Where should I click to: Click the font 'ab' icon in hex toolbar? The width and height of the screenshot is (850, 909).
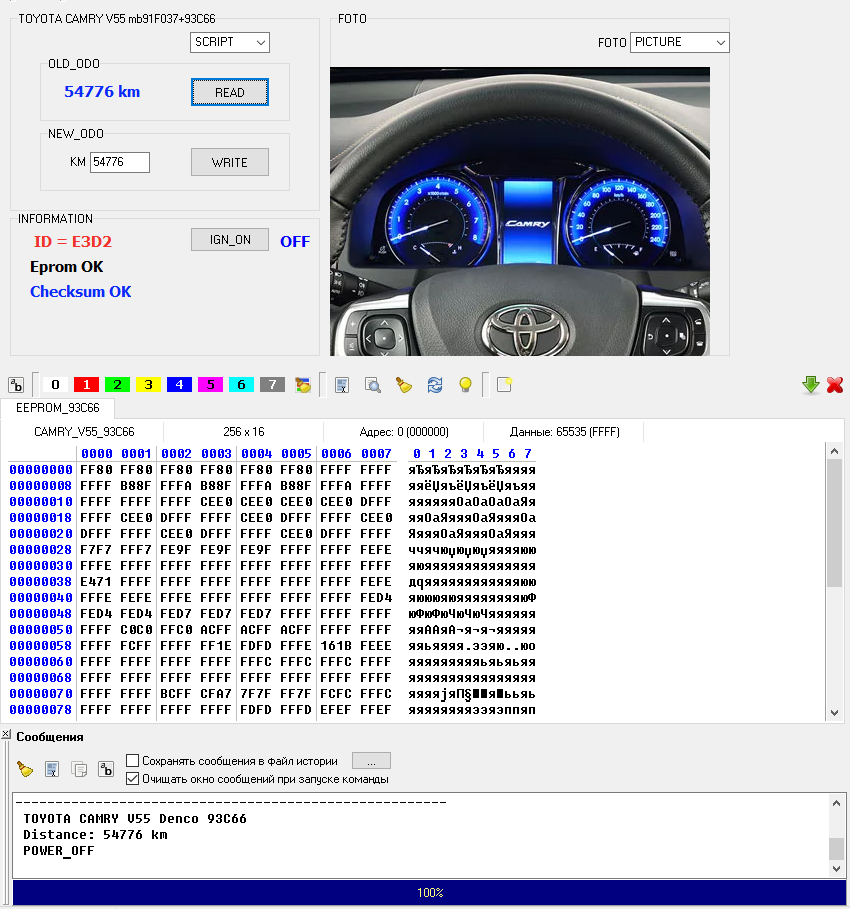pyautogui.click(x=16, y=385)
